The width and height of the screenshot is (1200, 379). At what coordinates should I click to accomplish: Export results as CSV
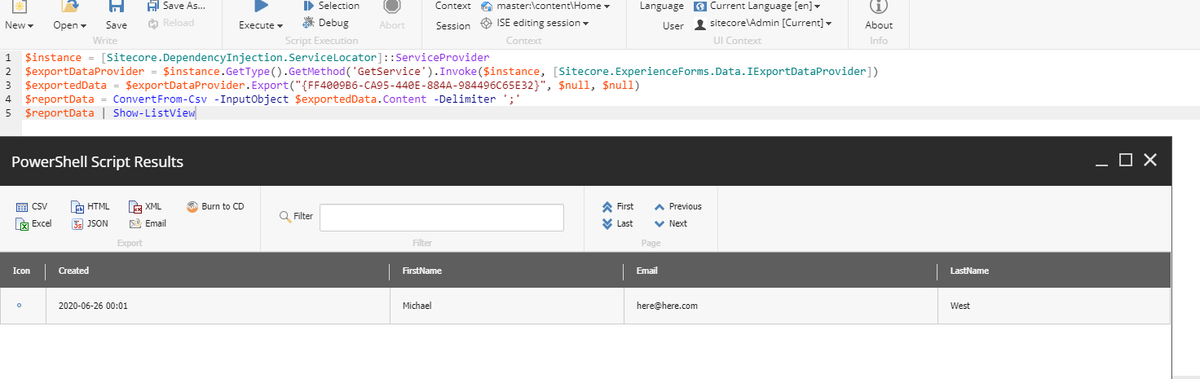tap(33, 206)
